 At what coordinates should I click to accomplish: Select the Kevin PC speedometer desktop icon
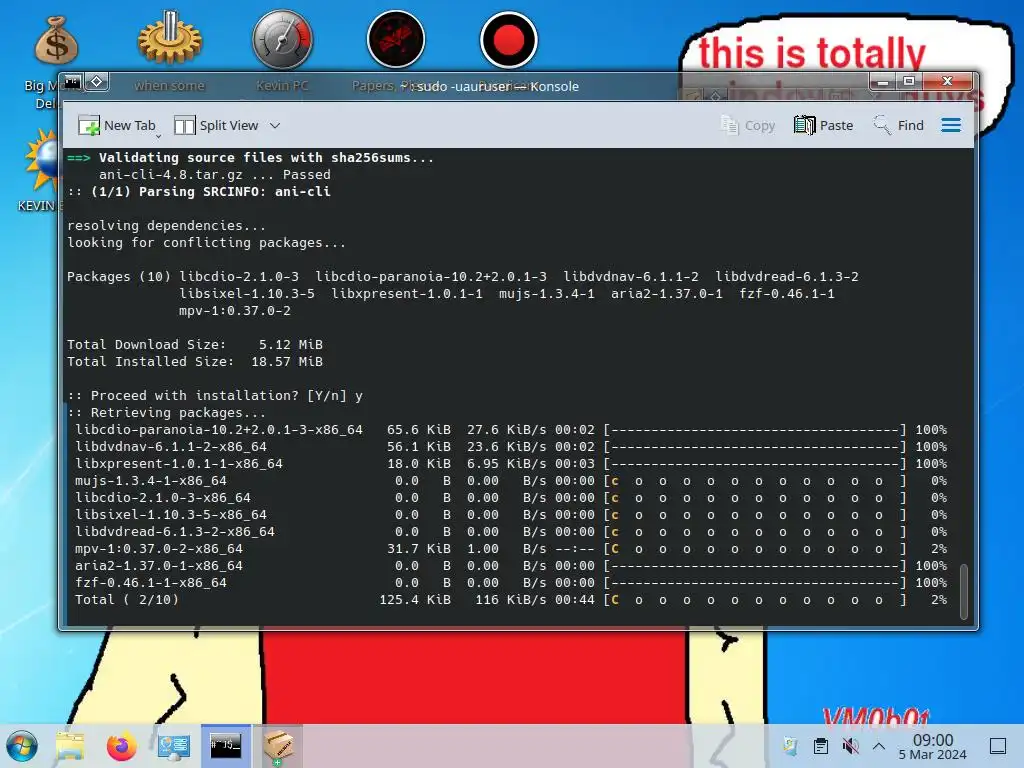(x=282, y=39)
